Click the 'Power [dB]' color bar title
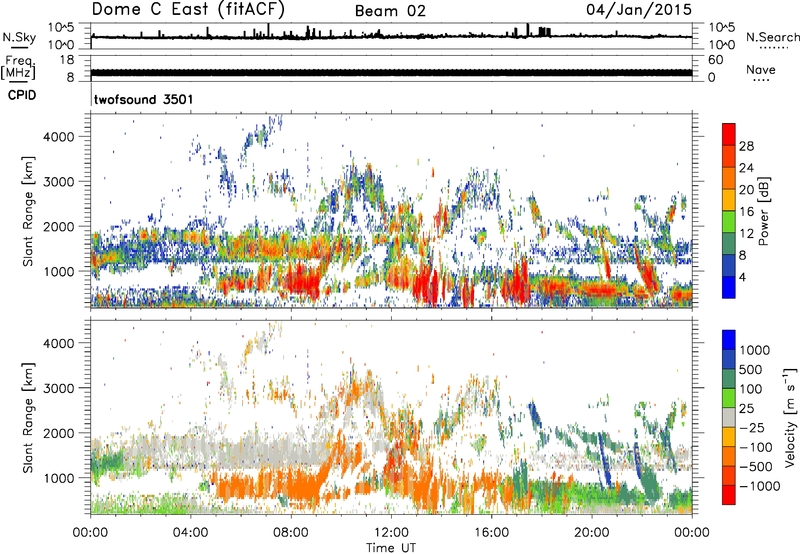This screenshot has width=800, height=554. point(763,211)
